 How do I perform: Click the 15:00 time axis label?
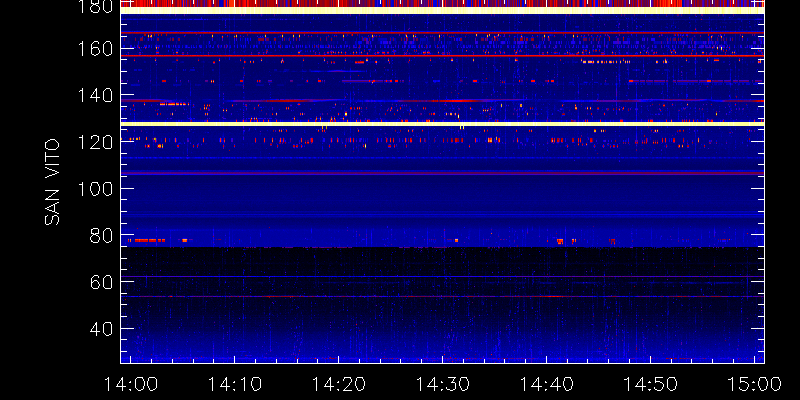point(755,384)
